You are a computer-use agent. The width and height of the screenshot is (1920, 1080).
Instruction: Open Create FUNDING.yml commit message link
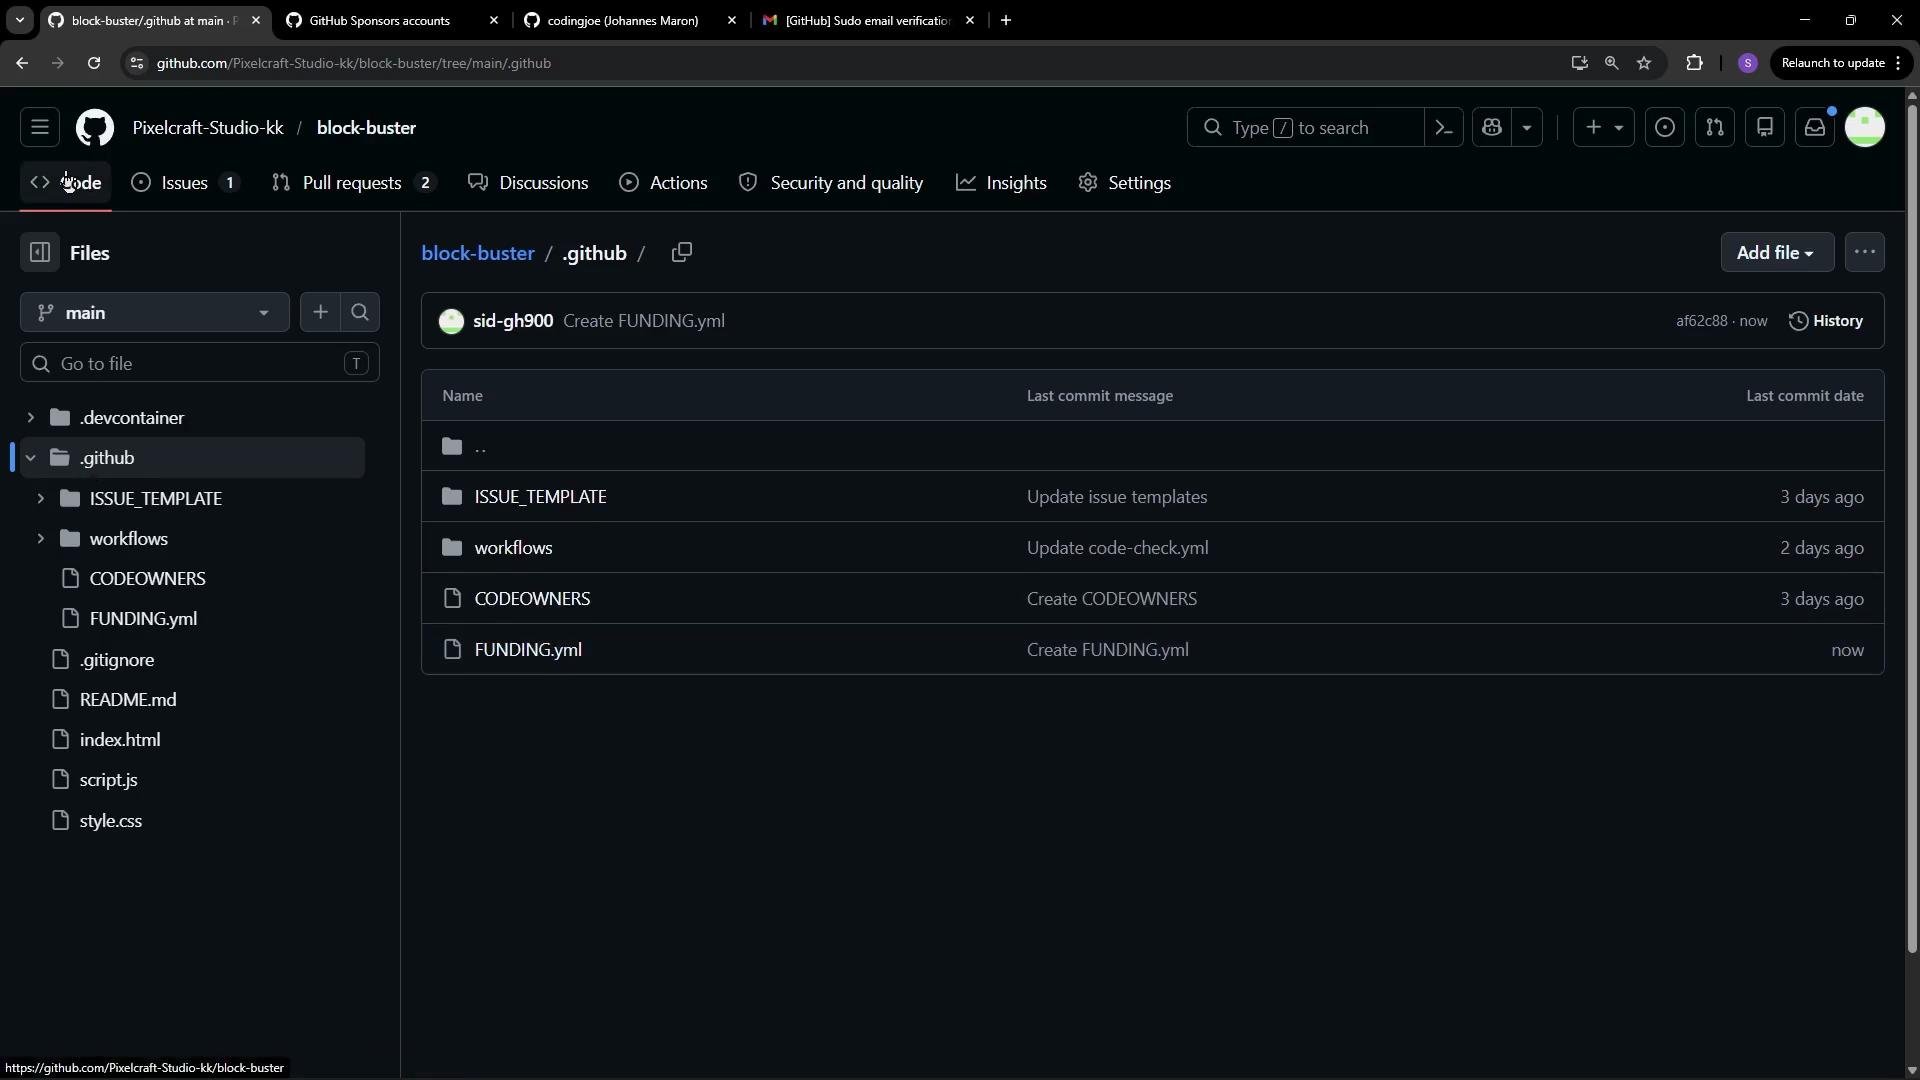pyautogui.click(x=644, y=321)
